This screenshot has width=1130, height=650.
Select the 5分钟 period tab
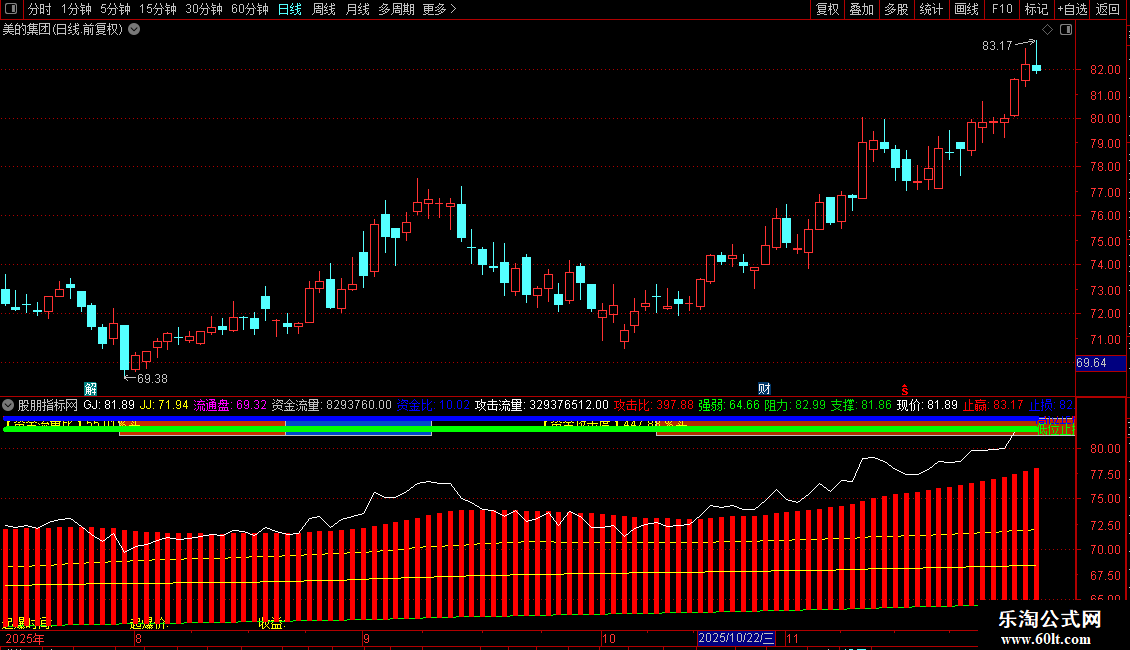tap(115, 9)
